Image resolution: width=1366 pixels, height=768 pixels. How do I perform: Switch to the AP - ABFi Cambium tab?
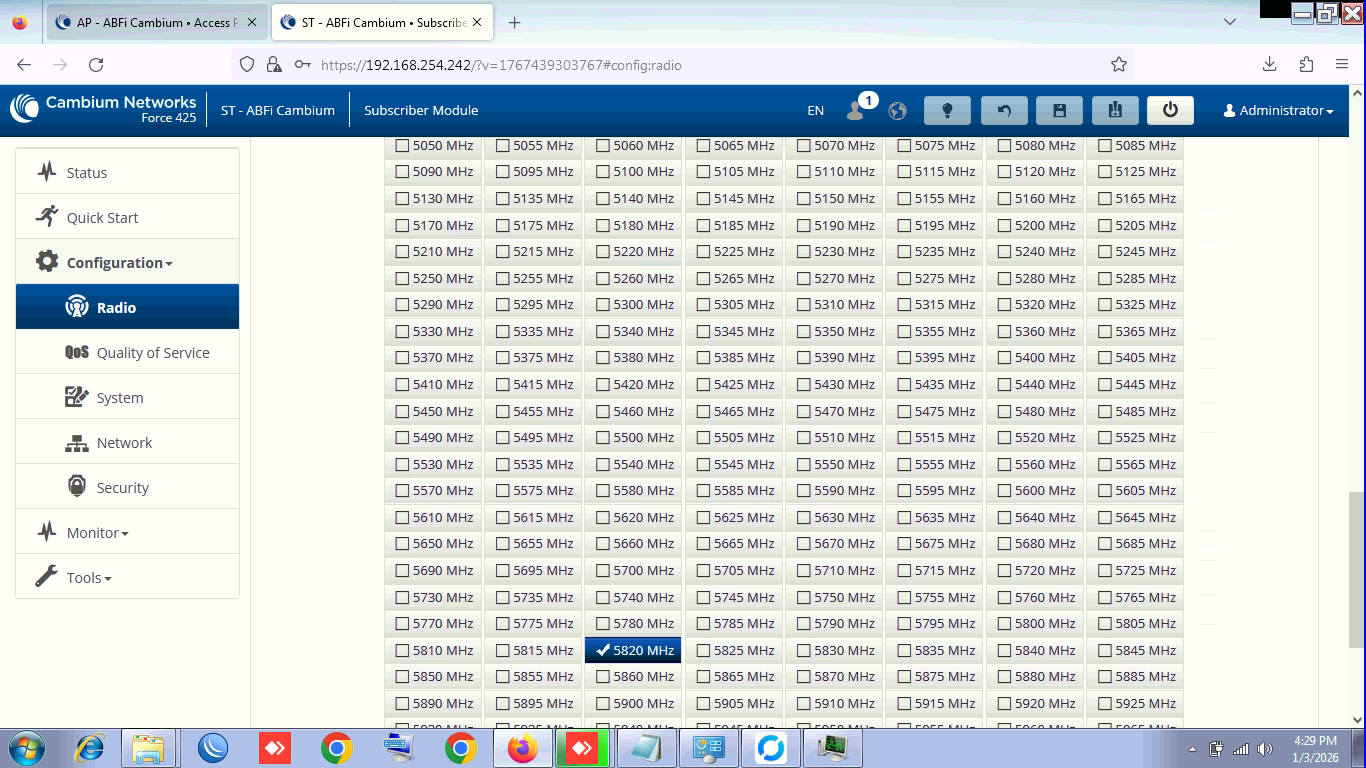click(x=156, y=22)
